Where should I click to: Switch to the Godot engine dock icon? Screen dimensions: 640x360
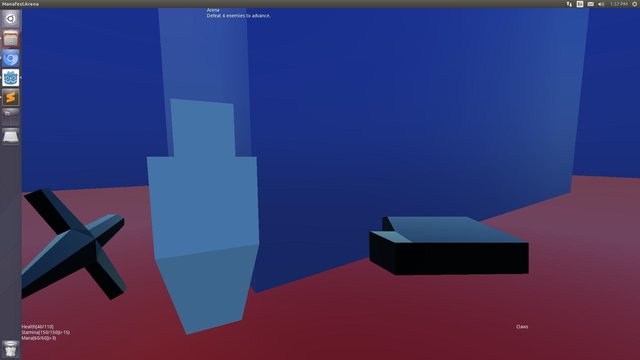(x=11, y=78)
